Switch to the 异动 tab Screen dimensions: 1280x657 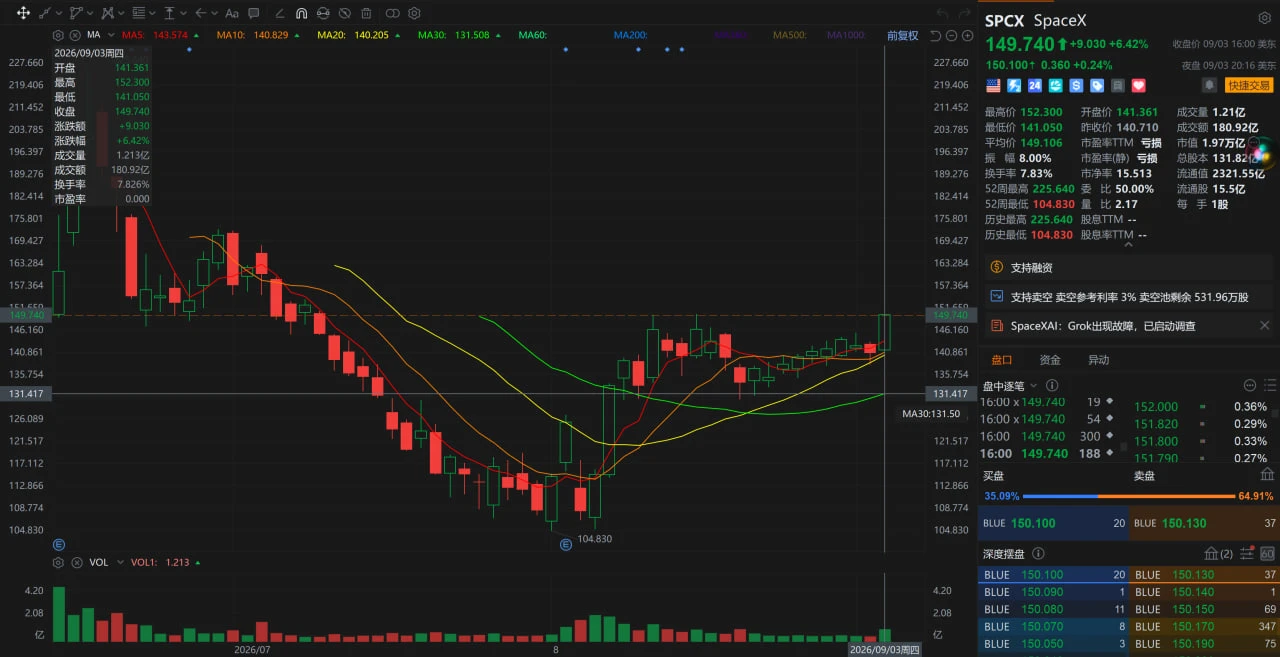[x=1098, y=360]
